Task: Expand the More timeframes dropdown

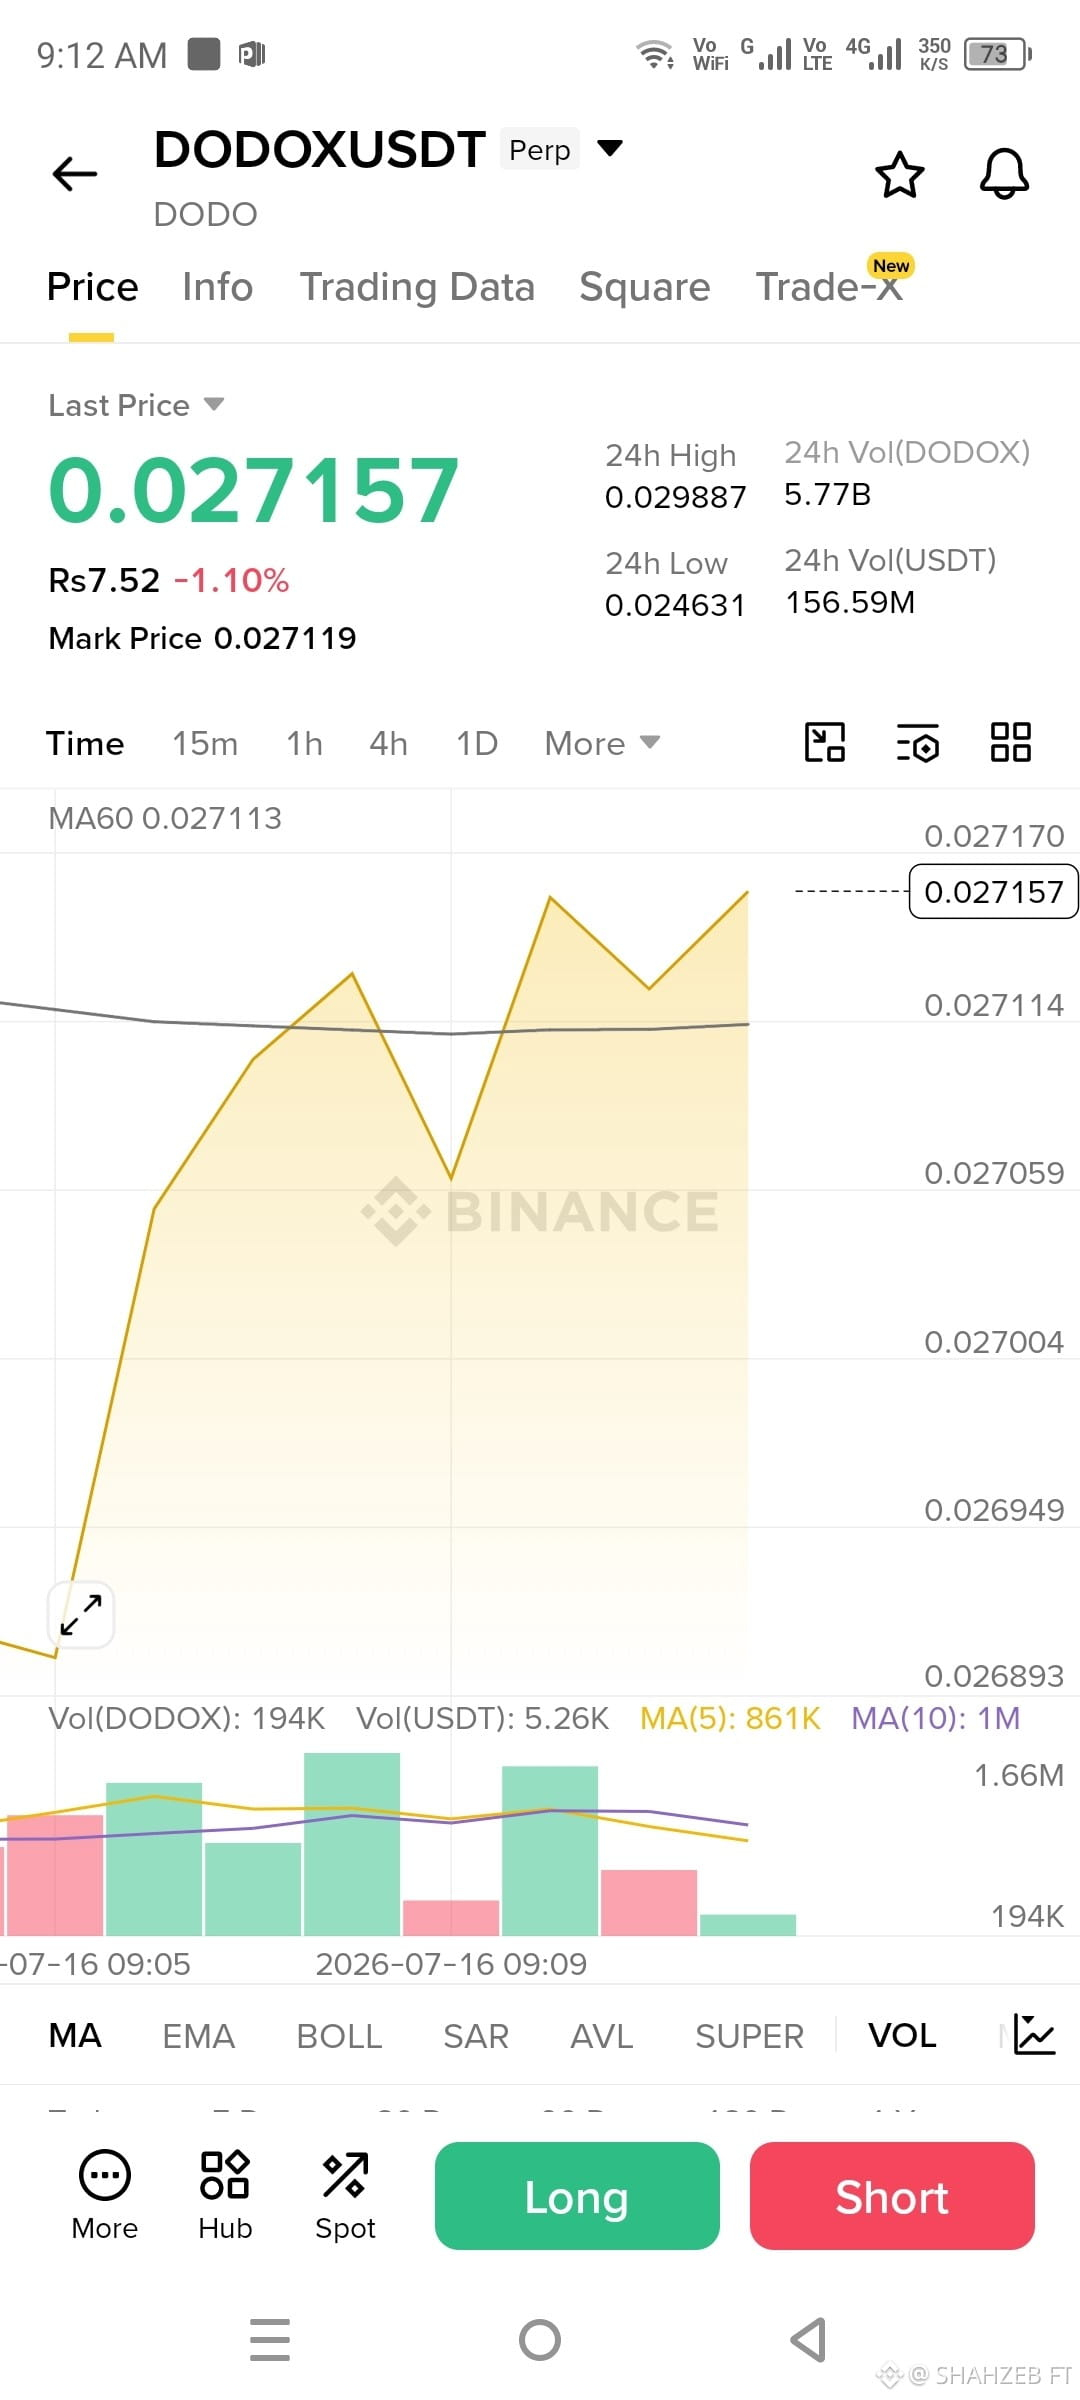Action: click(x=602, y=743)
